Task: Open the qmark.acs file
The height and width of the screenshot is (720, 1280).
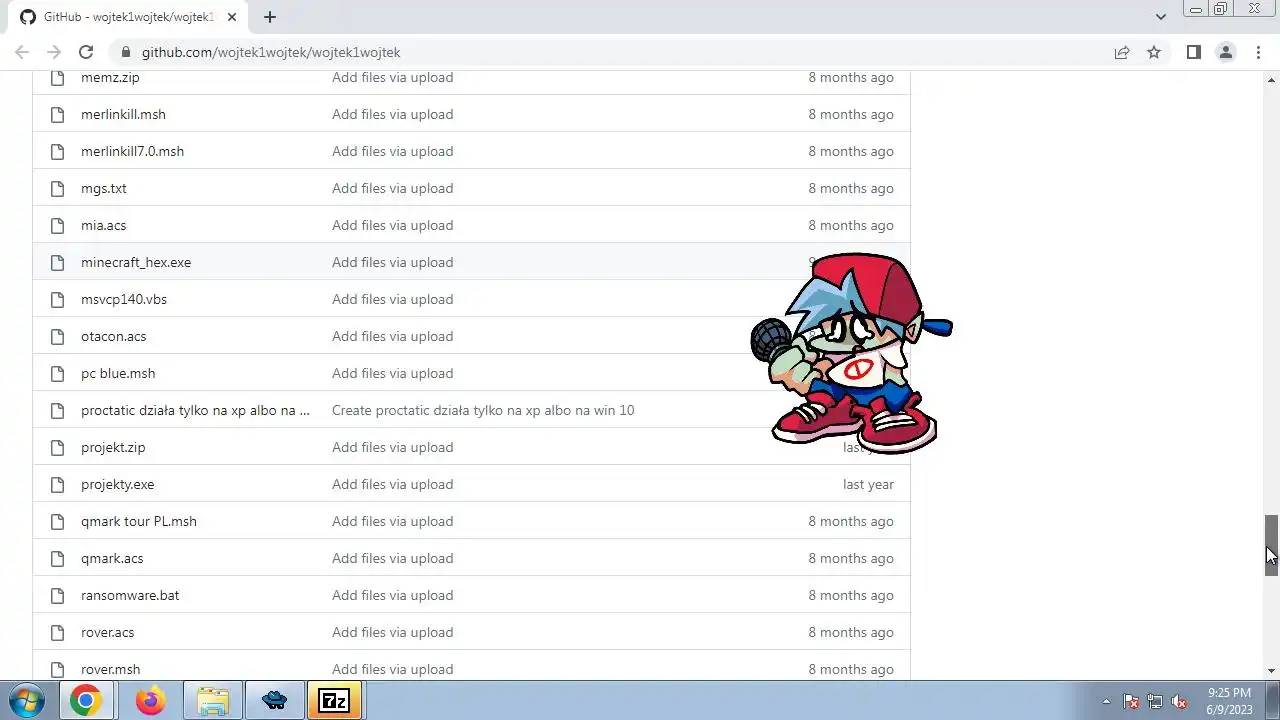Action: tap(112, 558)
